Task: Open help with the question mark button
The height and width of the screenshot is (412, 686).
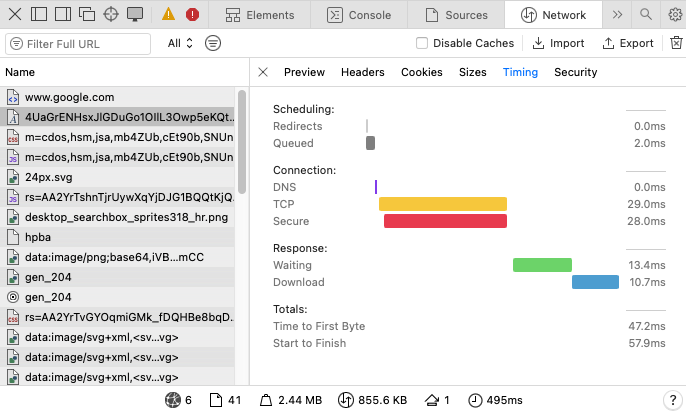Action: pyautogui.click(x=672, y=400)
